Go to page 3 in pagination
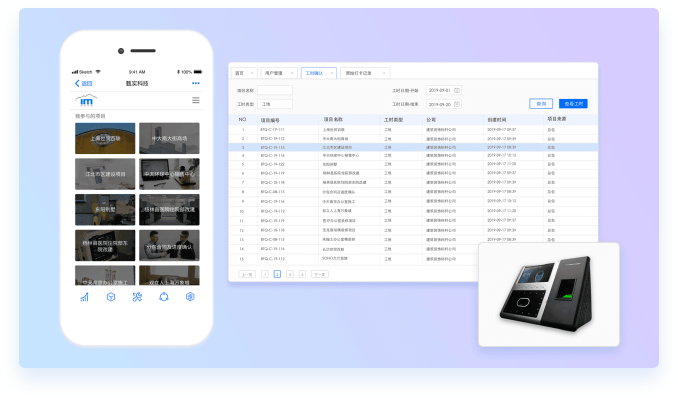Screen dimensions: 678x398 coord(290,274)
